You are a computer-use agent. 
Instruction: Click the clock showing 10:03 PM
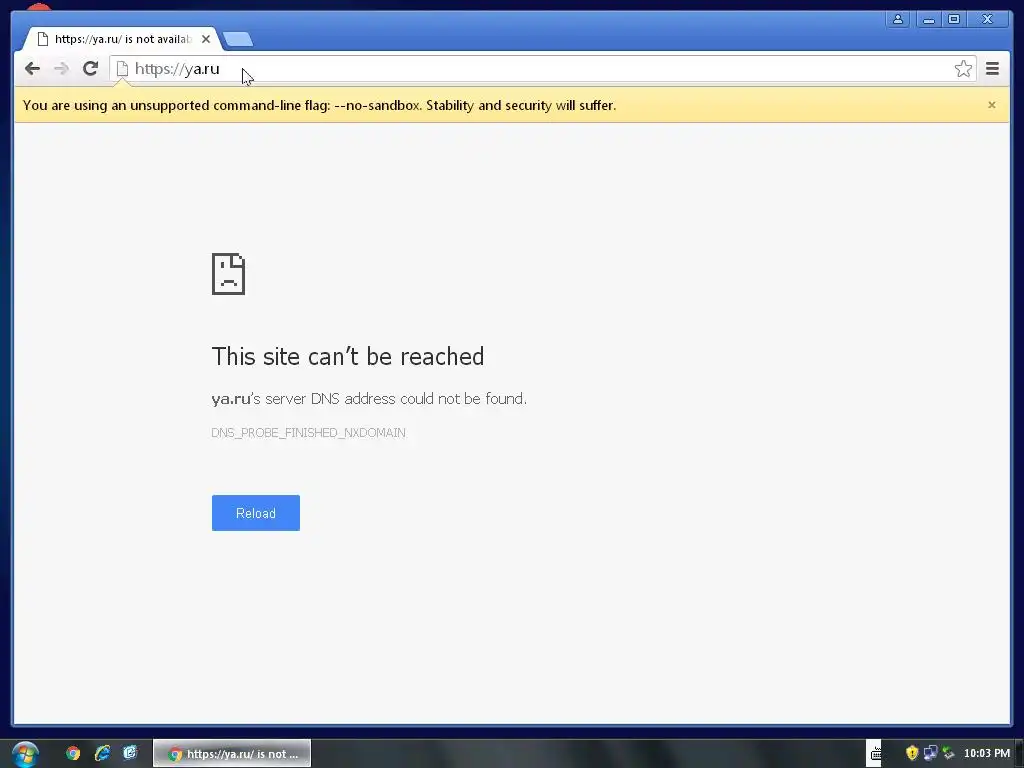click(987, 754)
